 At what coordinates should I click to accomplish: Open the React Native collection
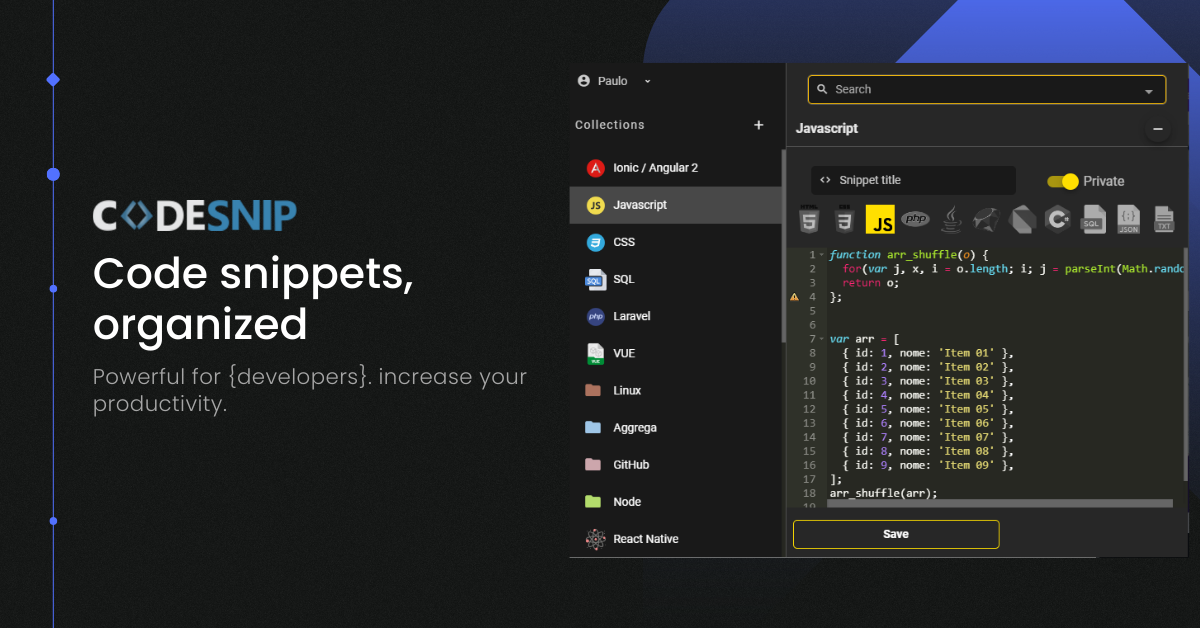pyautogui.click(x=675, y=539)
